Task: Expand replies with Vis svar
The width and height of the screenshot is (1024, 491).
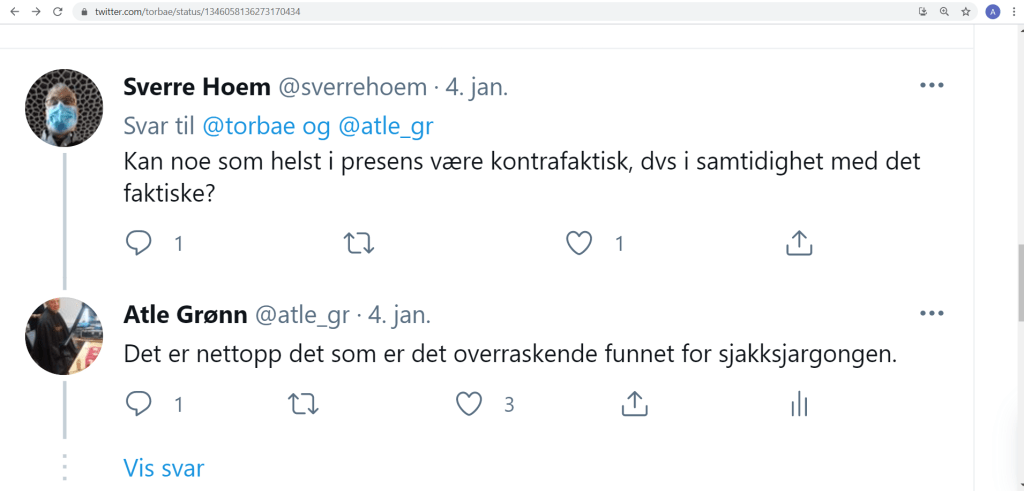Action: point(164,469)
